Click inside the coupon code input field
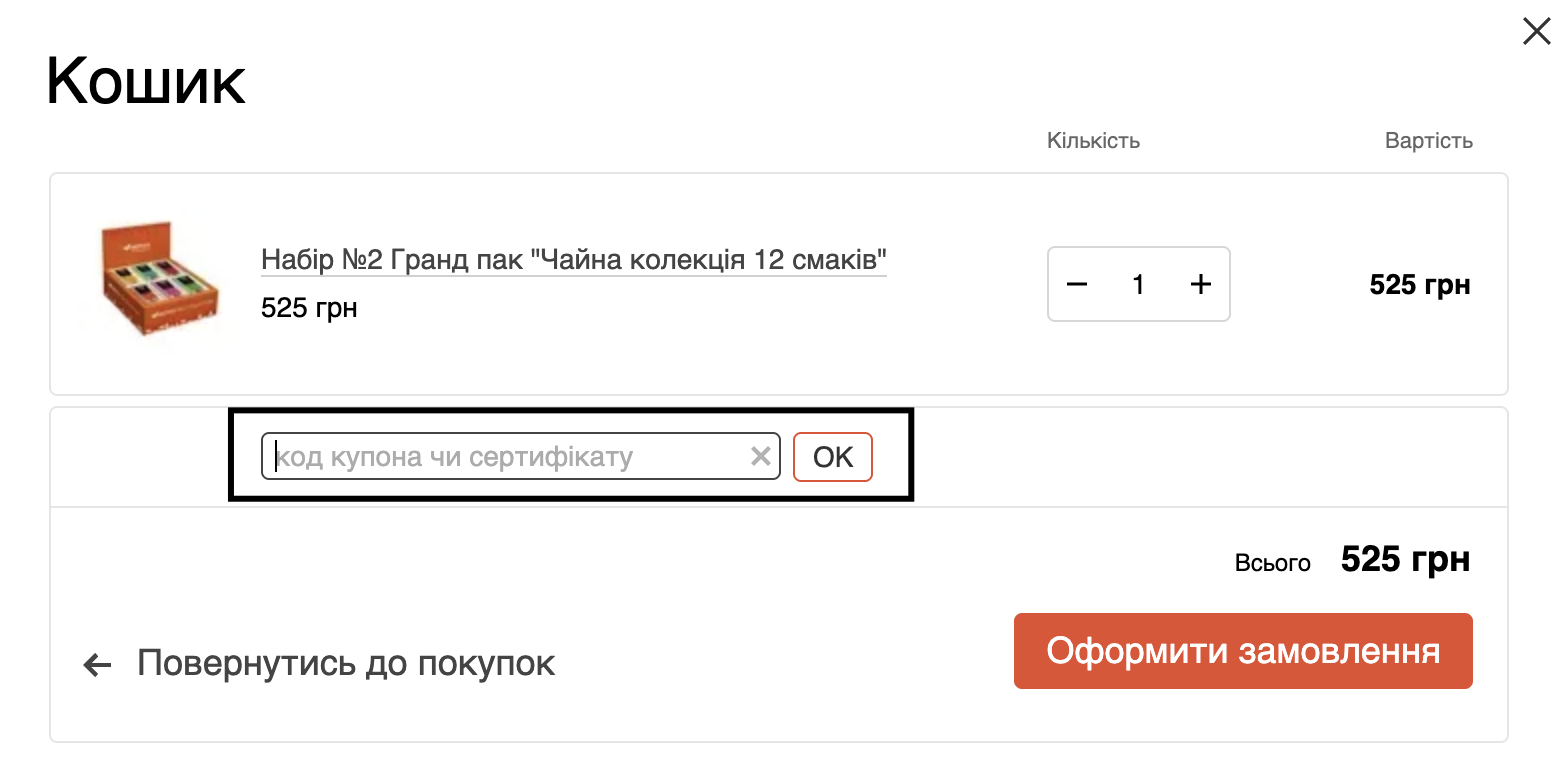Viewport: 1560px width, 772px height. (500, 456)
